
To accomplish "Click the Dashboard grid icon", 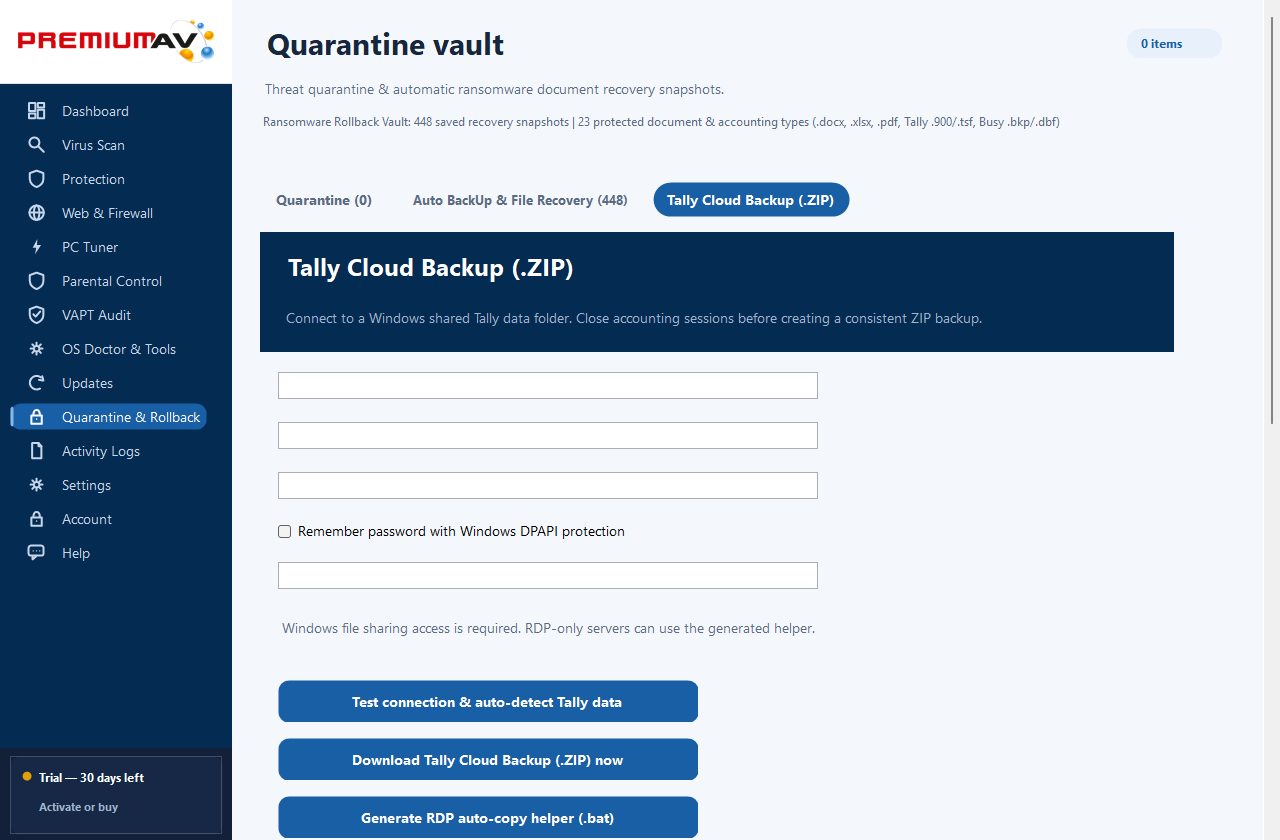I will pos(37,111).
